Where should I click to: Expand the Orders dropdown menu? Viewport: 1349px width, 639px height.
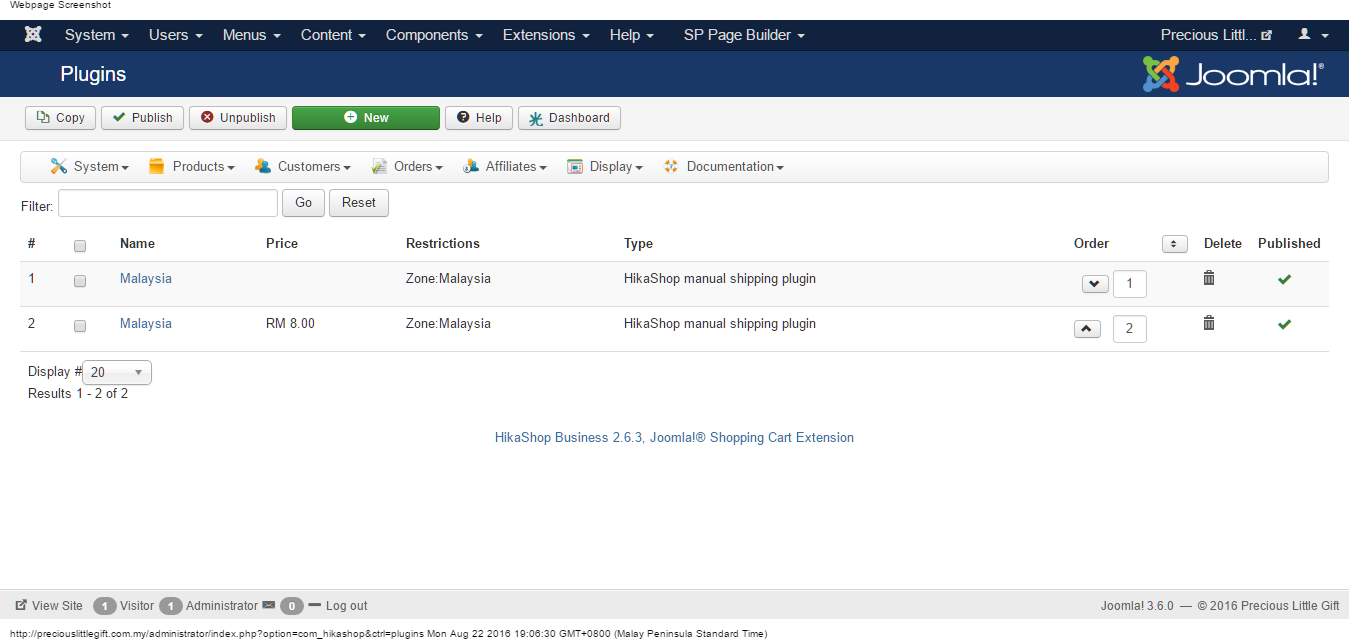(406, 167)
